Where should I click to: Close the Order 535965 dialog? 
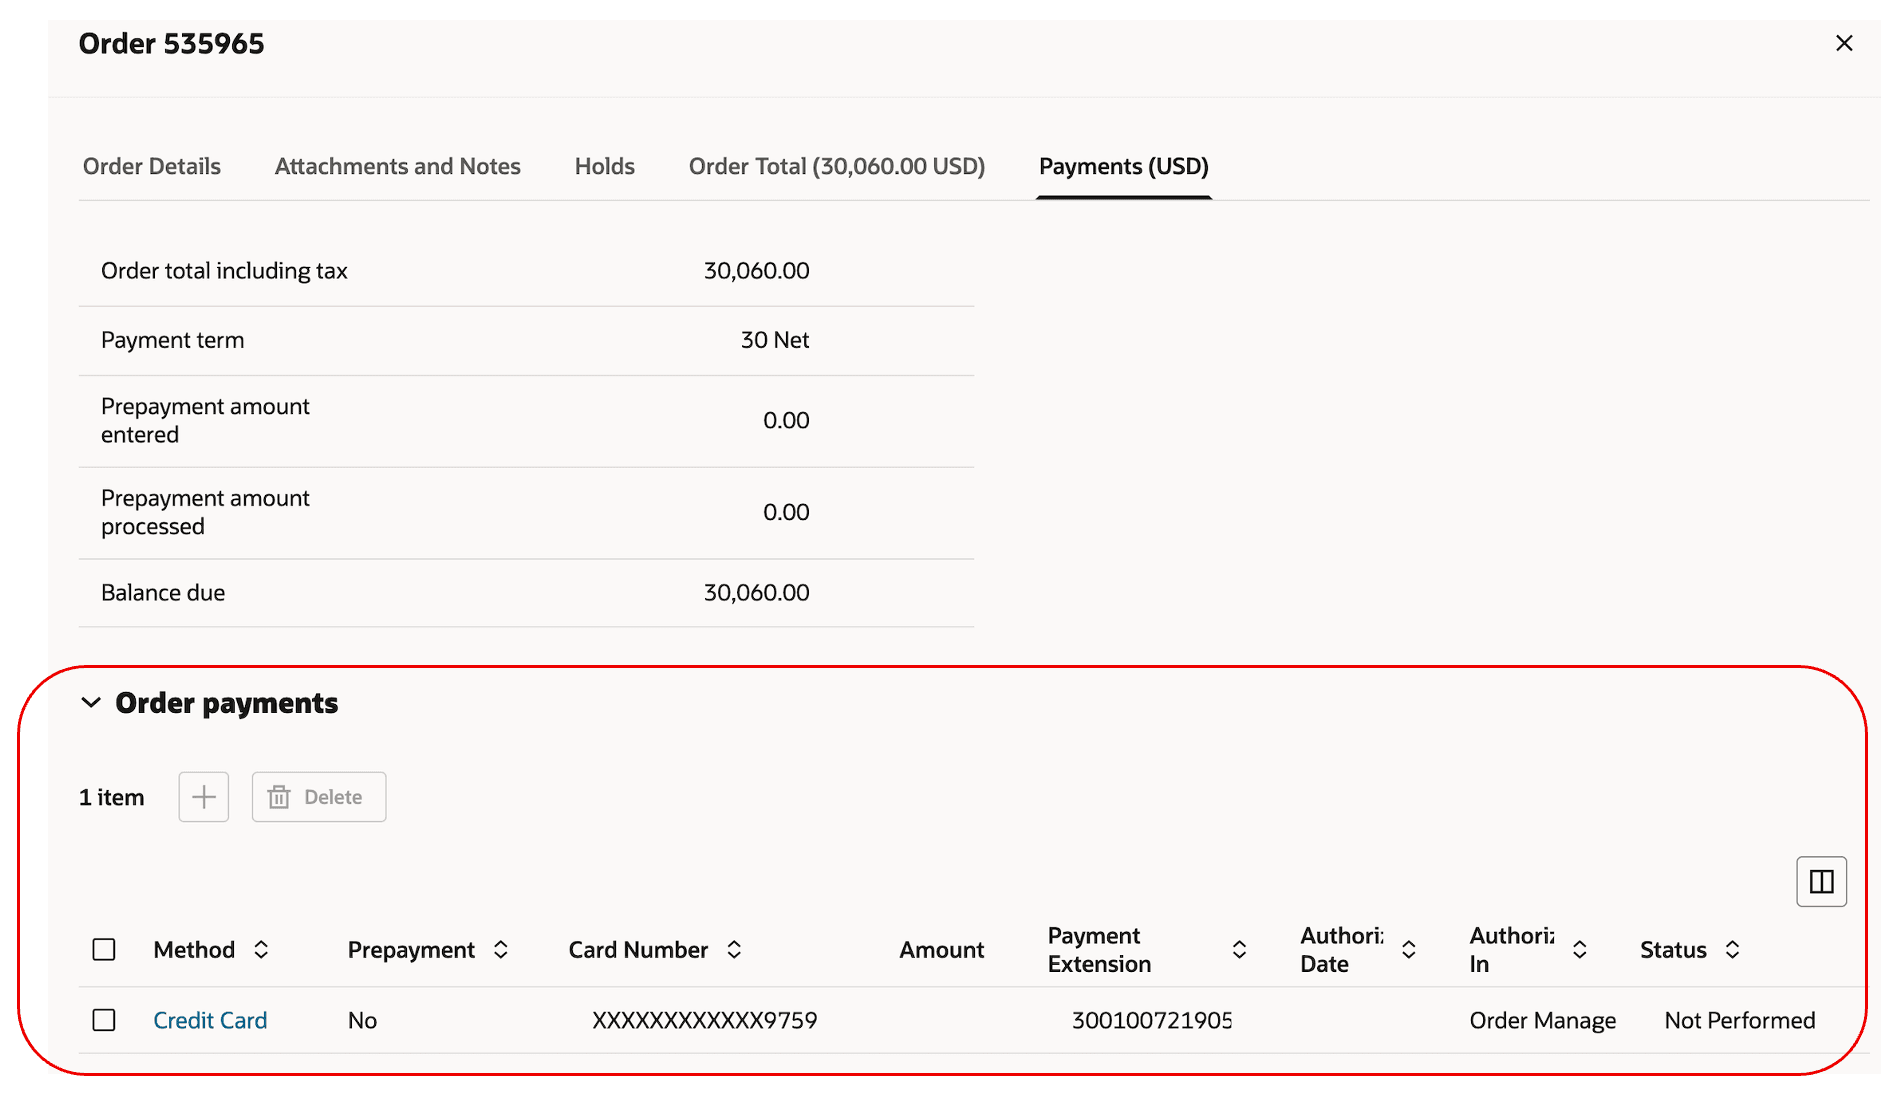1844,43
